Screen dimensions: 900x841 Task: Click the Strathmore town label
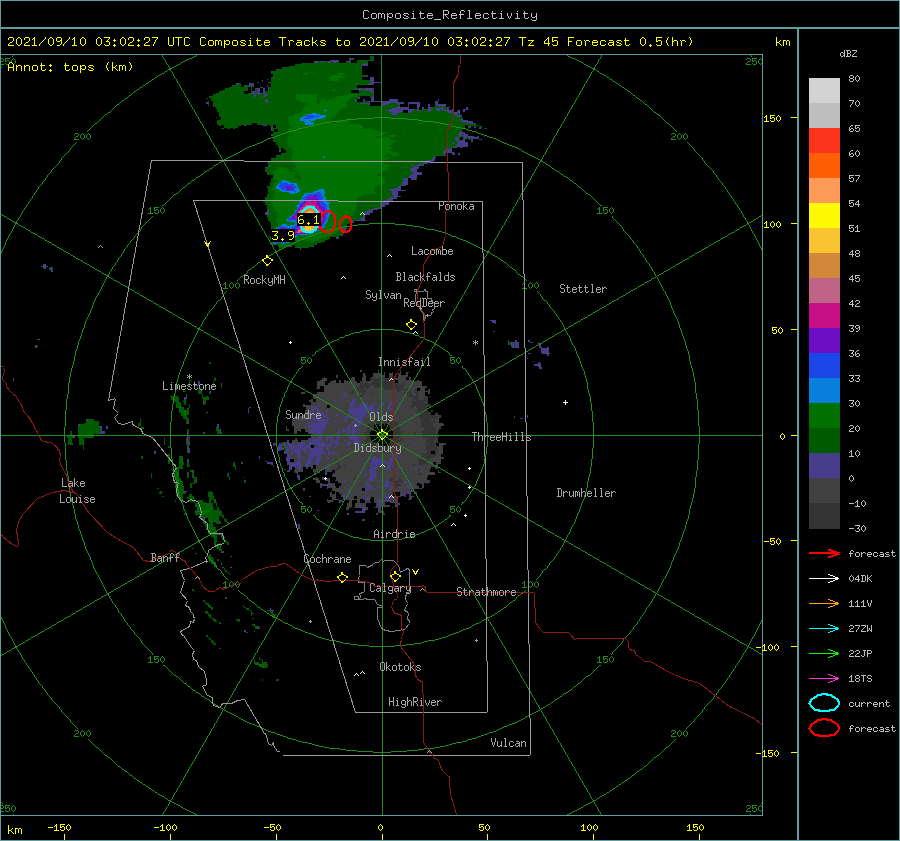[486, 592]
